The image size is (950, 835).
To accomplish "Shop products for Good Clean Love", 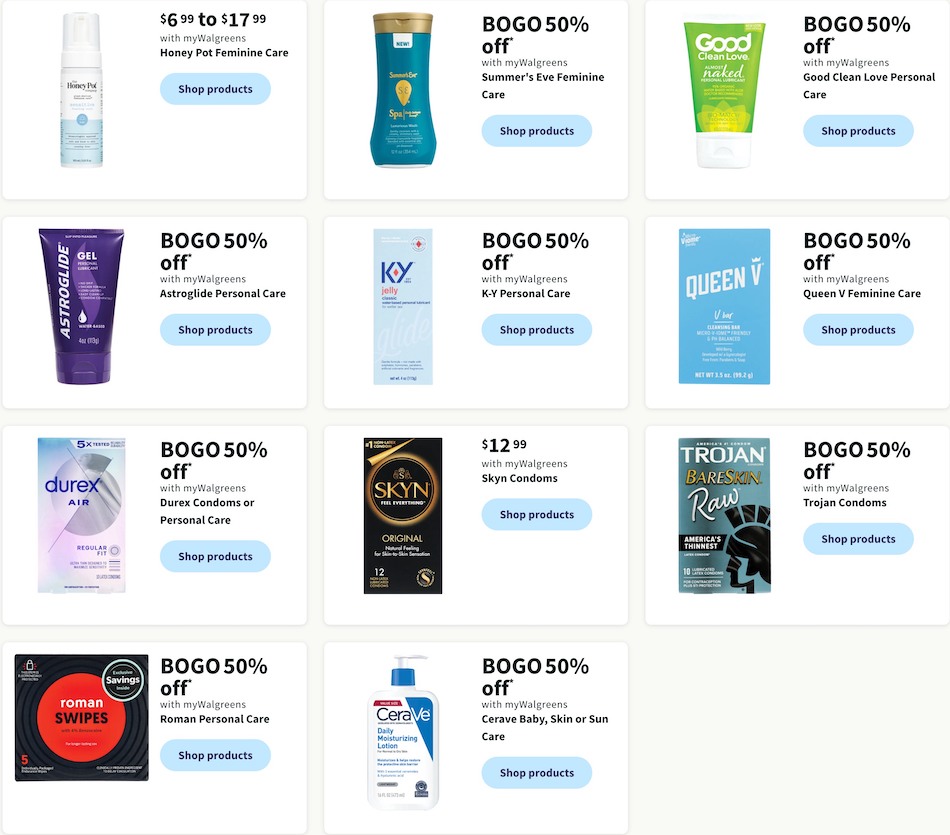I will pyautogui.click(x=858, y=131).
